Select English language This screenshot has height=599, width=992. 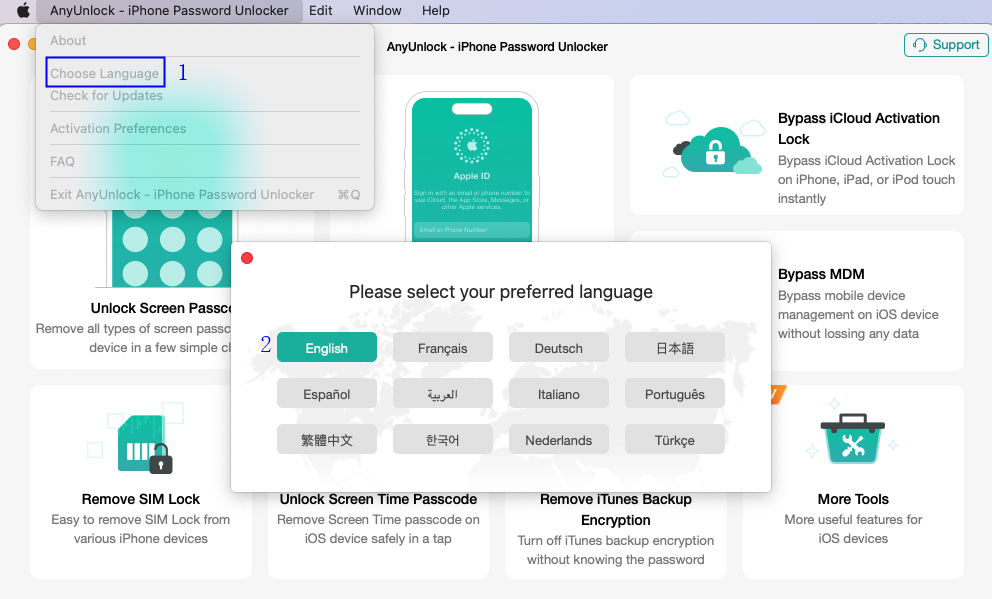click(x=326, y=348)
